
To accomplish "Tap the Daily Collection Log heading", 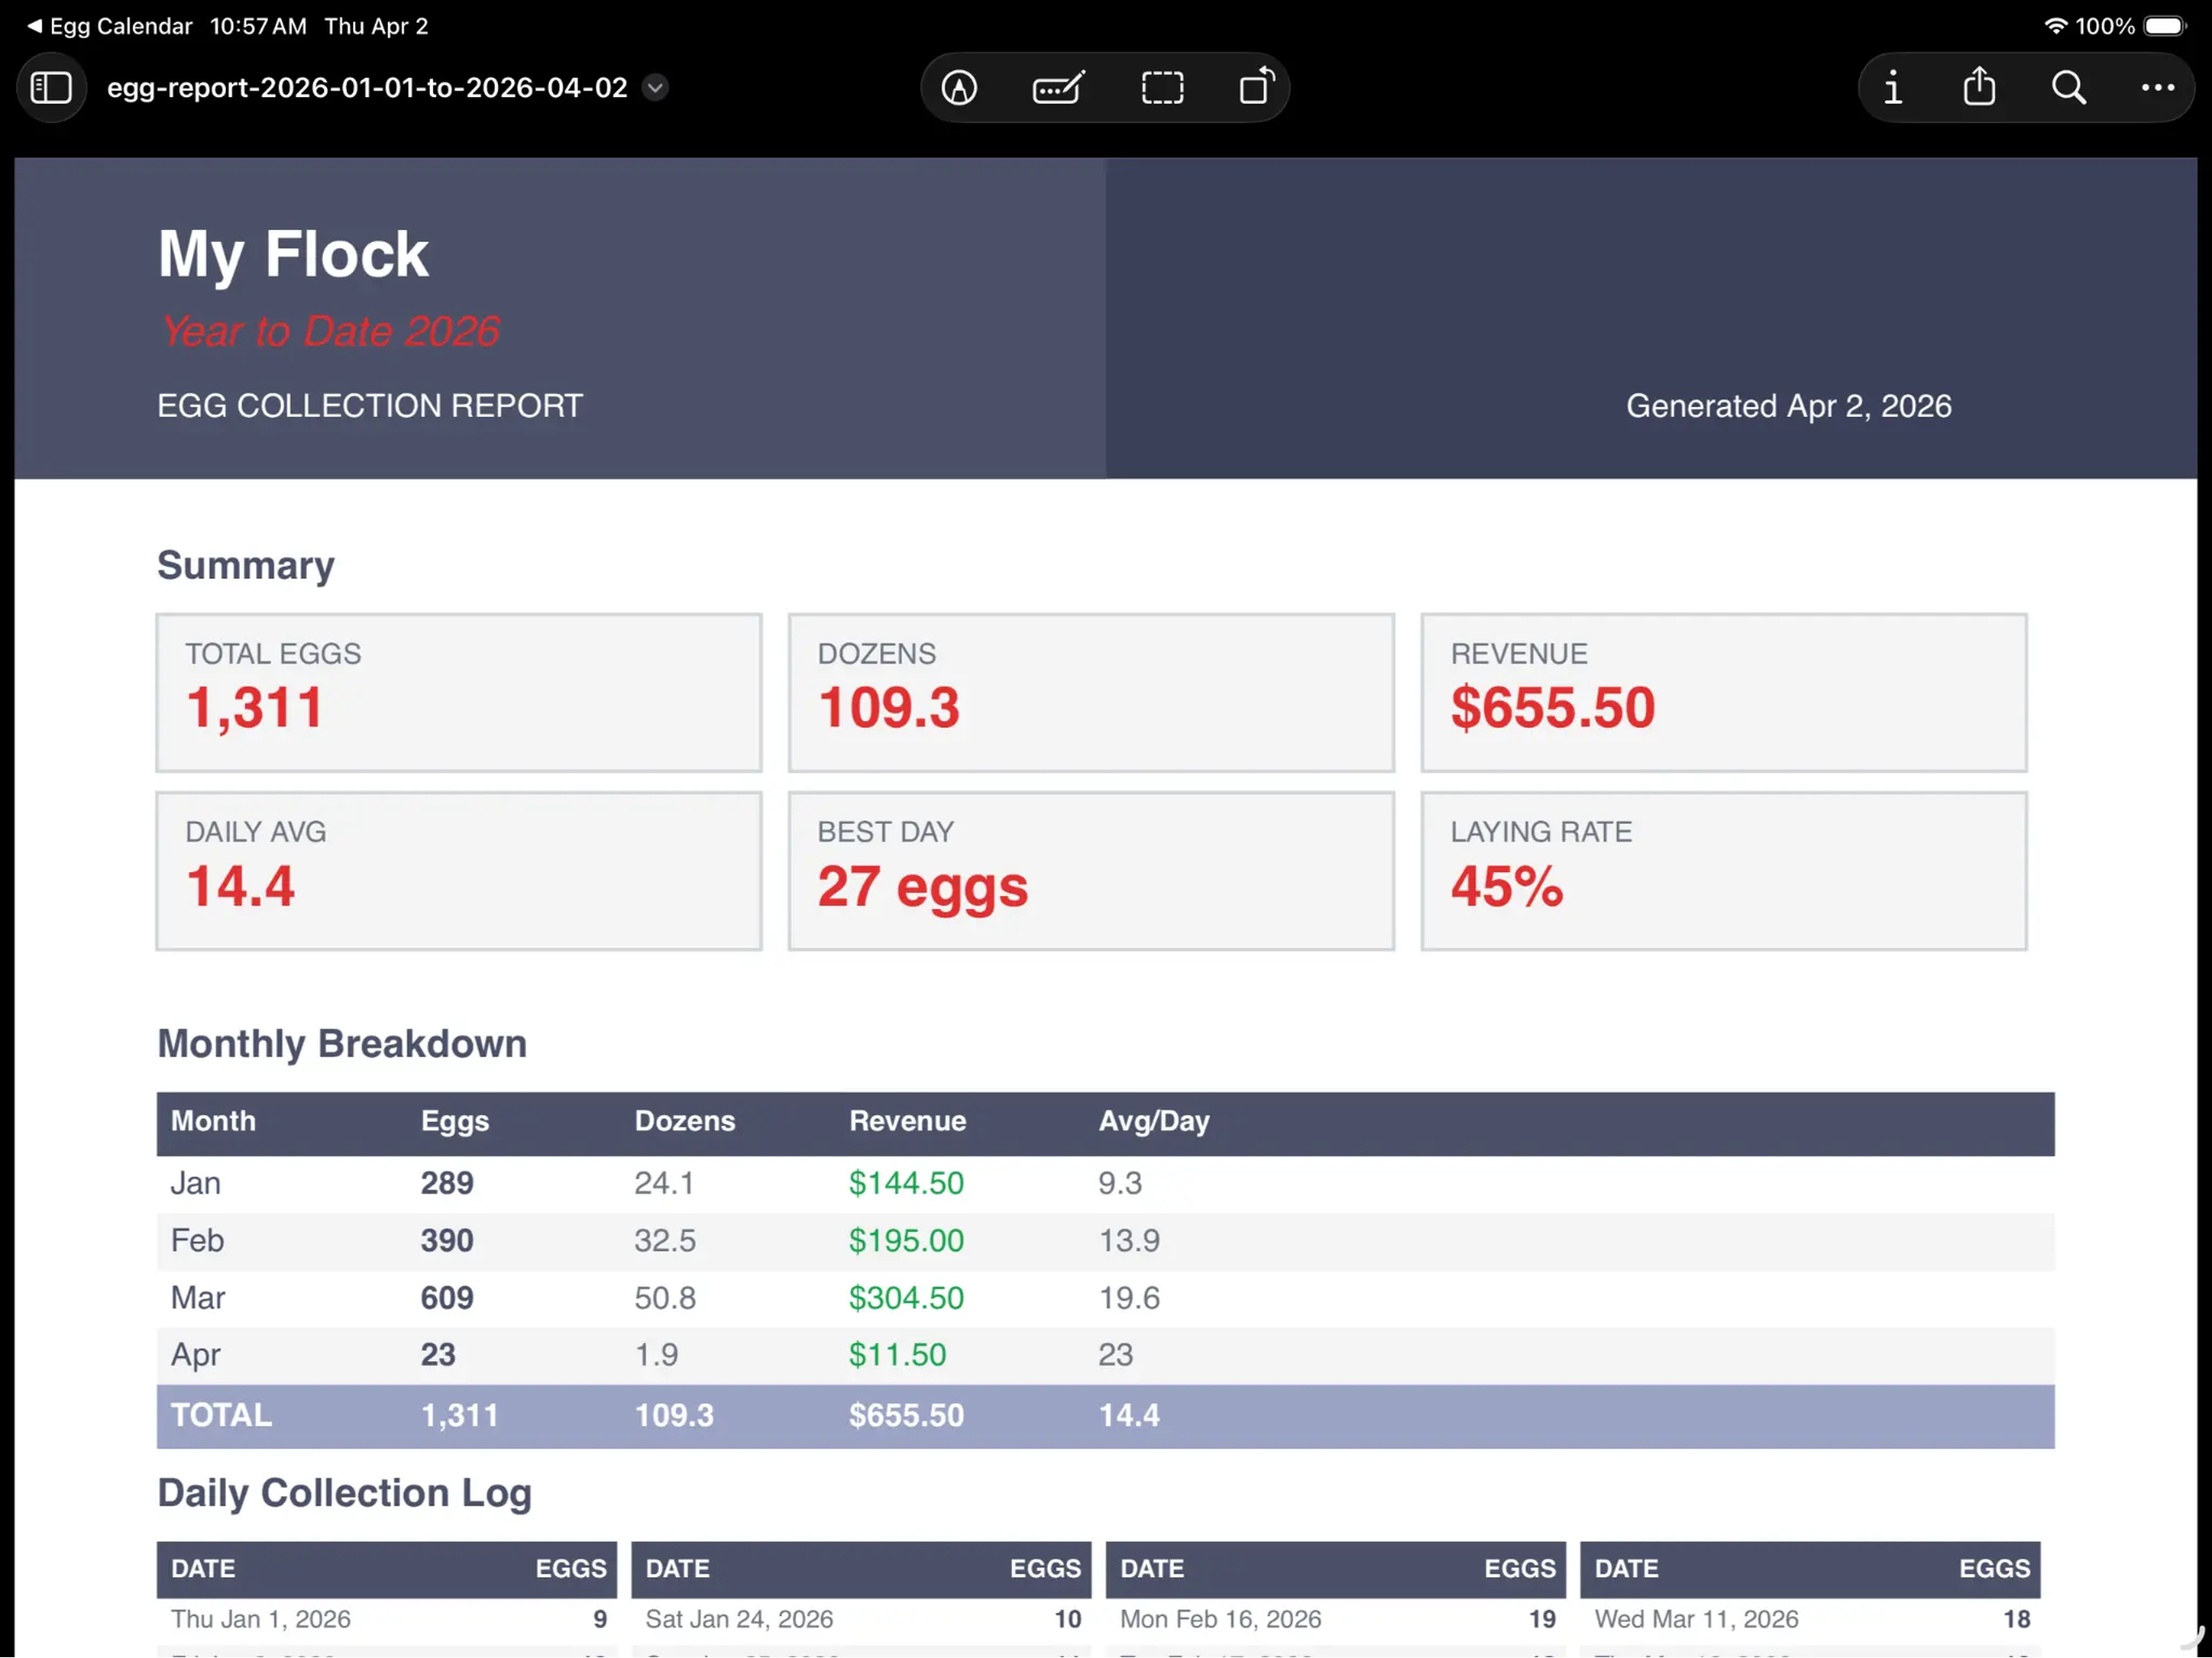I will [344, 1493].
